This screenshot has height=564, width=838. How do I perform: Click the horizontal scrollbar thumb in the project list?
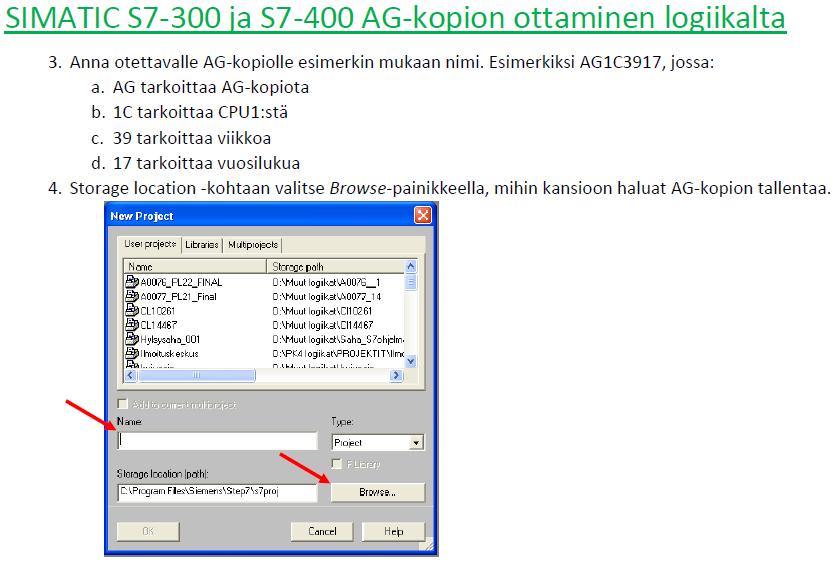click(196, 375)
